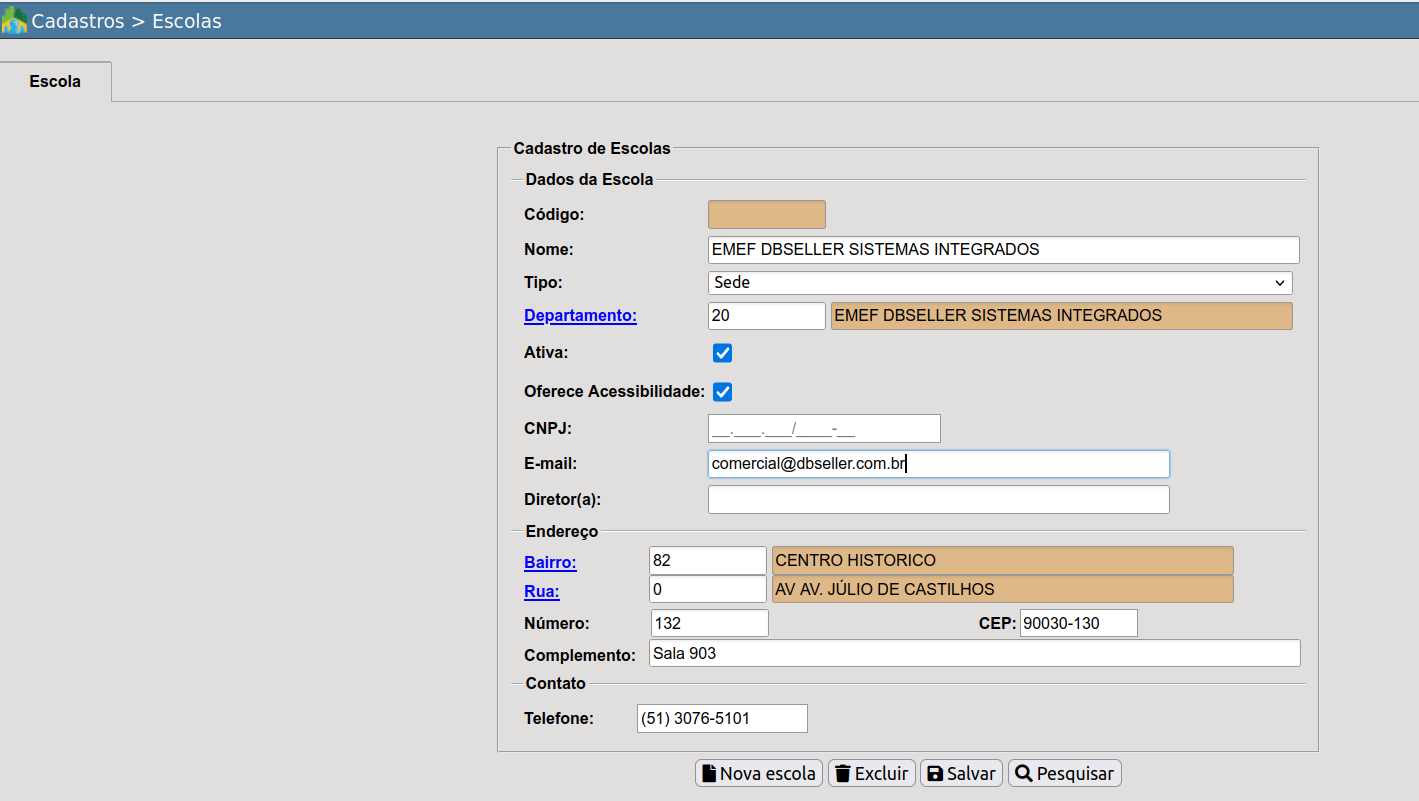Follow the Rua lookup link

tap(541, 592)
